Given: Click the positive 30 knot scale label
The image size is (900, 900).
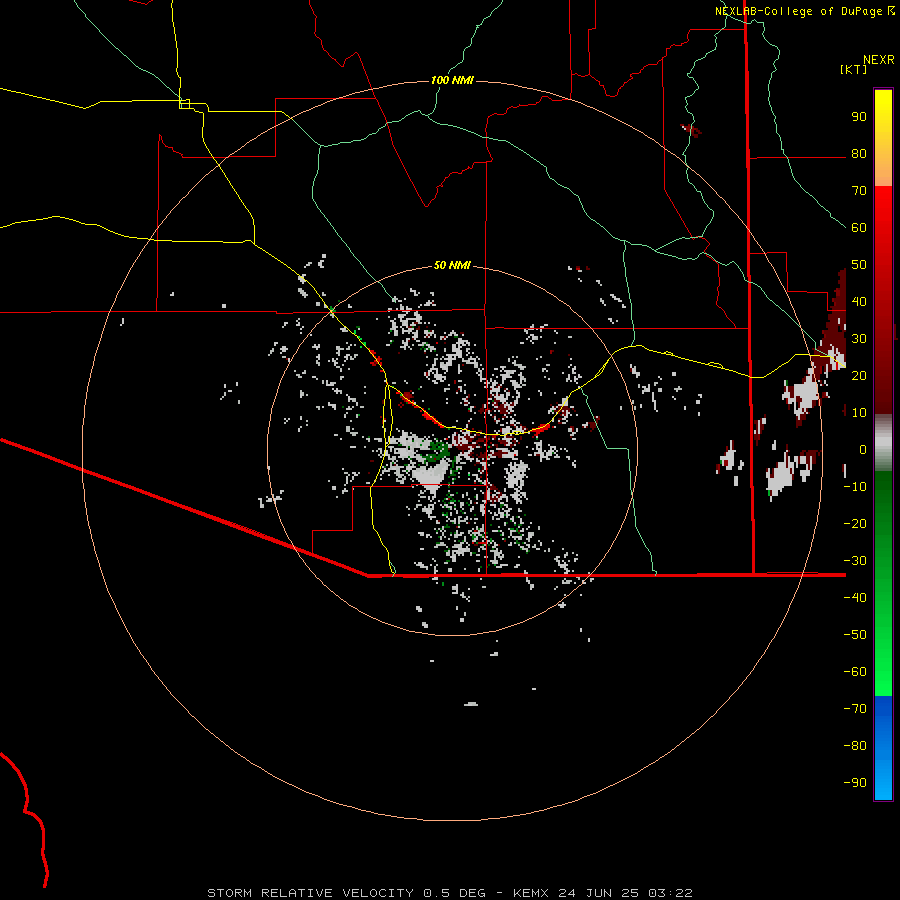Looking at the screenshot, I should [x=859, y=339].
